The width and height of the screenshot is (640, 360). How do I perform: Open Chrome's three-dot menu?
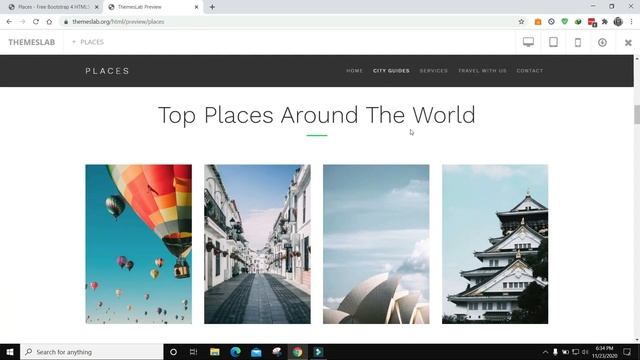pyautogui.click(x=631, y=22)
